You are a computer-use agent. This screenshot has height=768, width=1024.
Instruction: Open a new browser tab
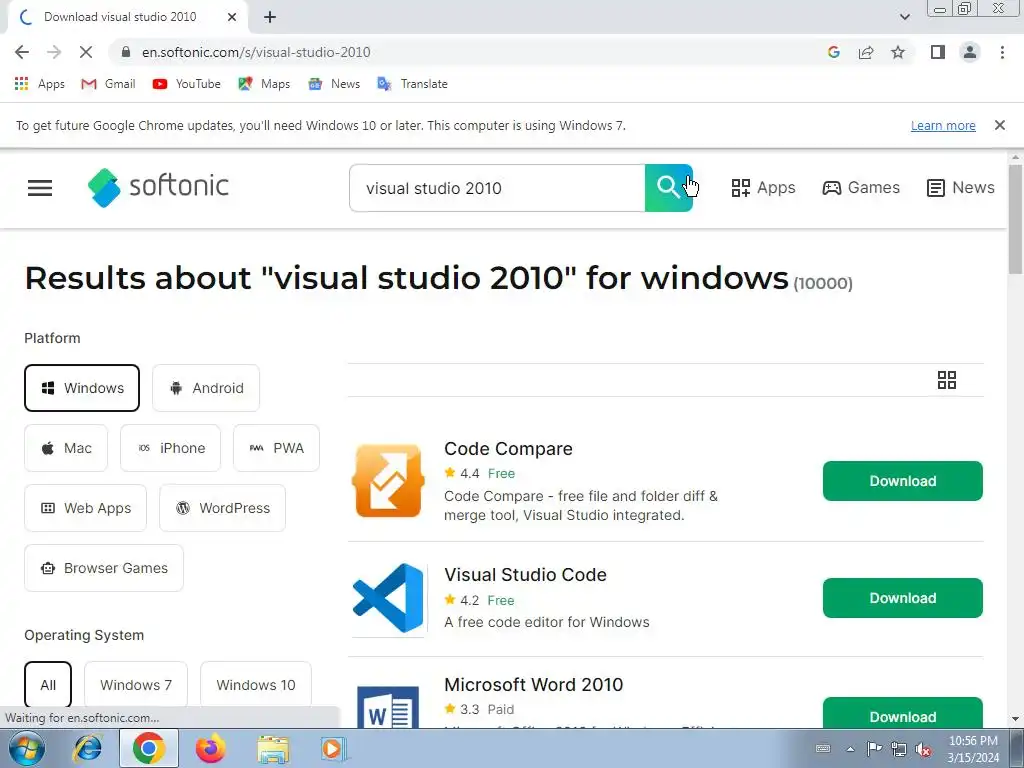pyautogui.click(x=270, y=18)
